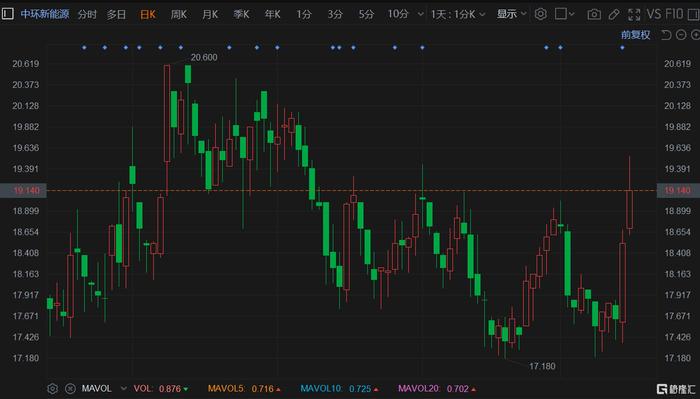
Task: Click the diamond event marker below 前复权
Action: tap(622, 47)
